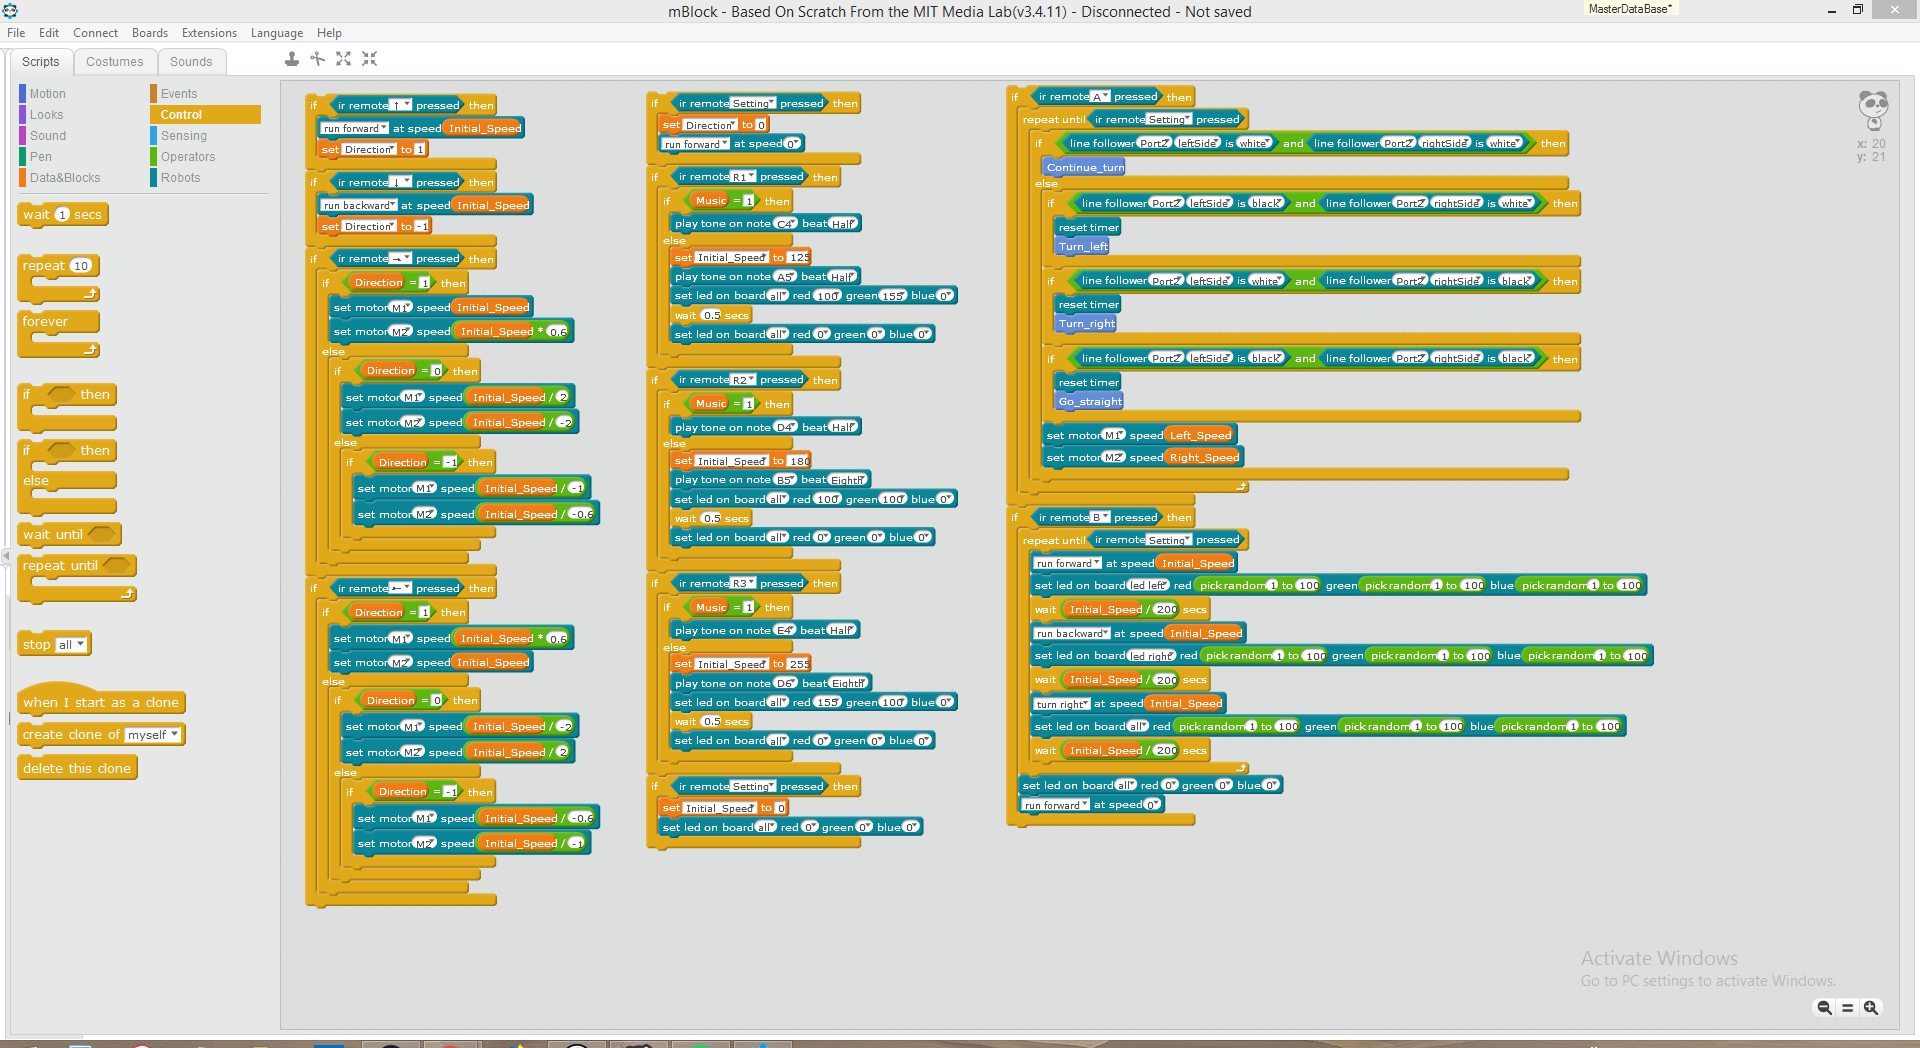Click the Go_straight custom block

click(1090, 401)
